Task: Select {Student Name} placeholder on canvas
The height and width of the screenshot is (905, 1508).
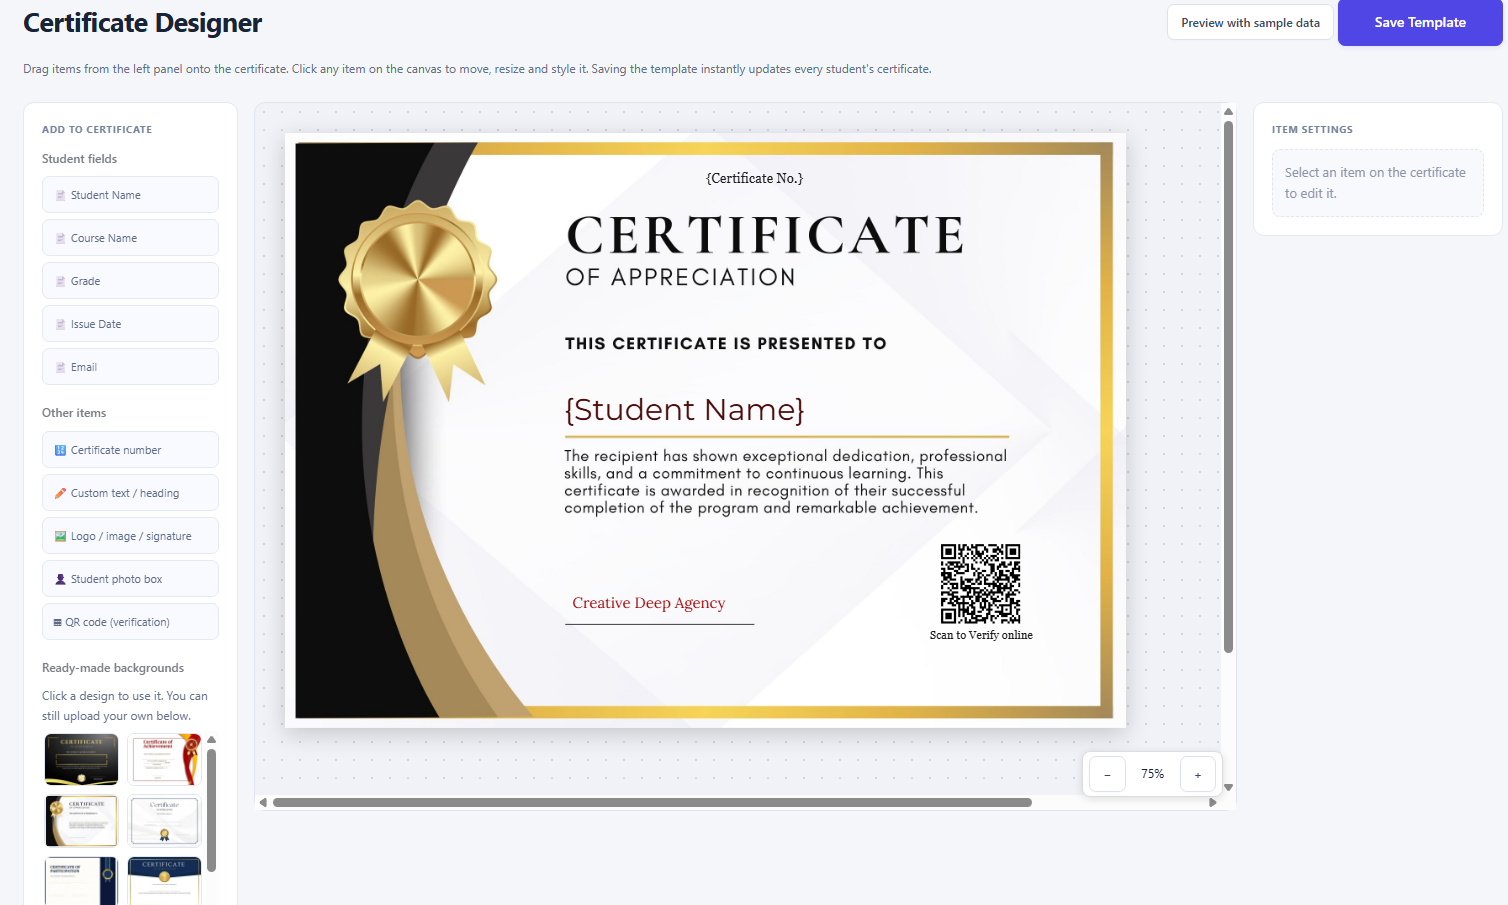Action: (684, 410)
